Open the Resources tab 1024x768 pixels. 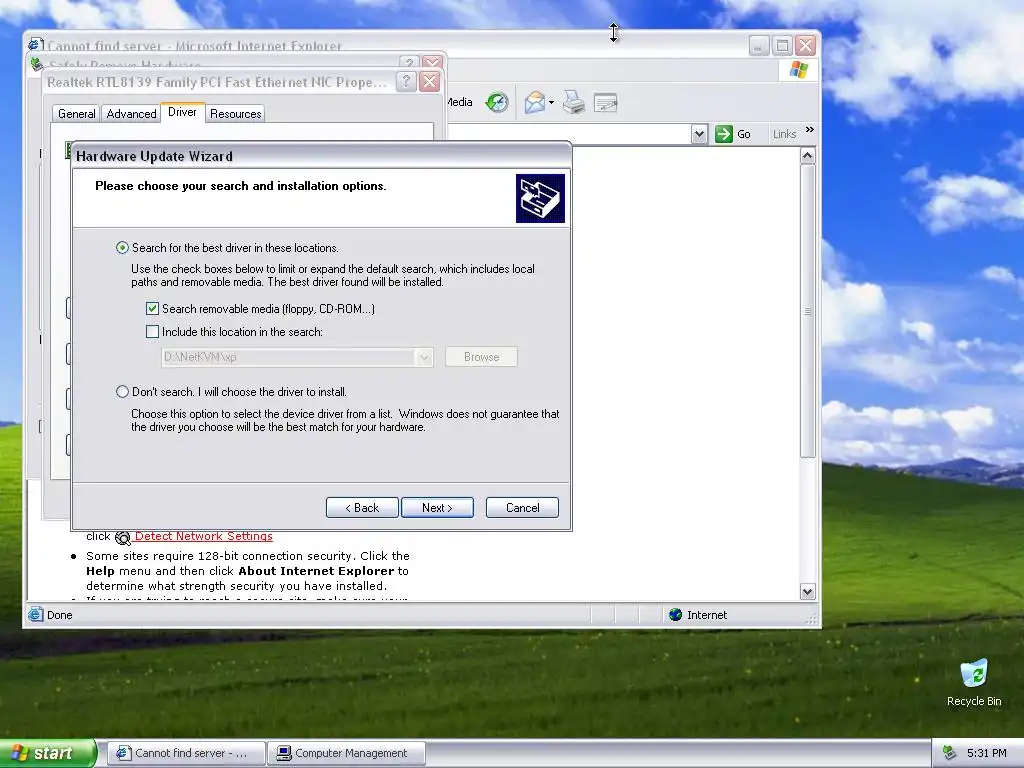[236, 114]
